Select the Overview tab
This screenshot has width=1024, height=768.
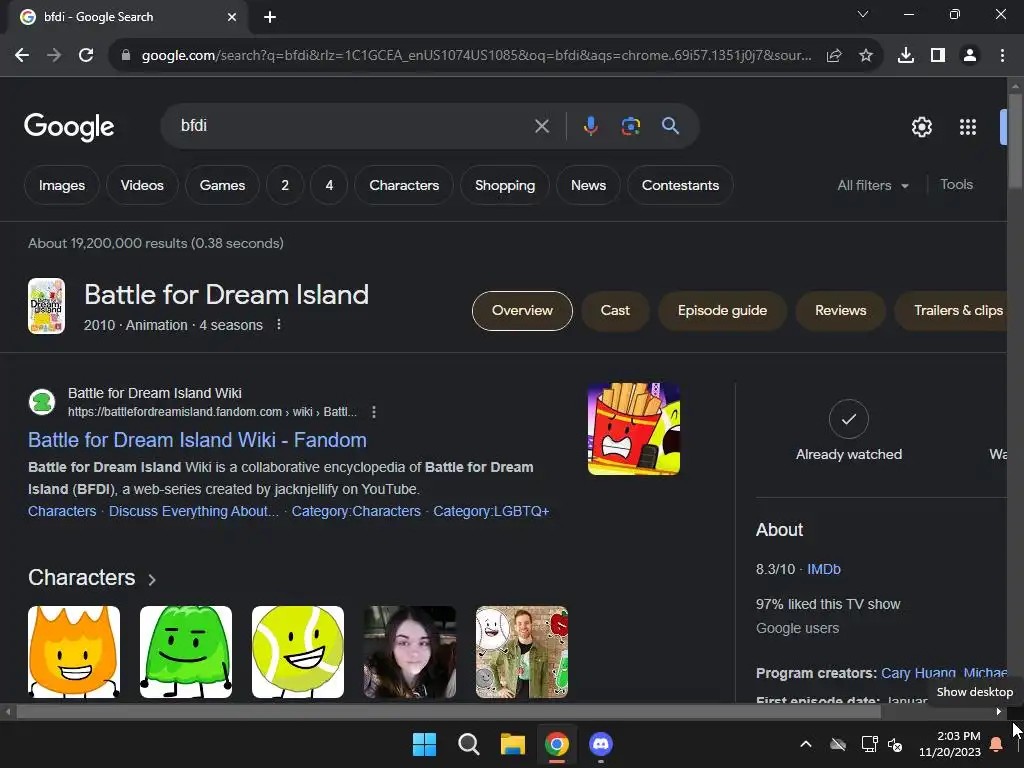[522, 311]
